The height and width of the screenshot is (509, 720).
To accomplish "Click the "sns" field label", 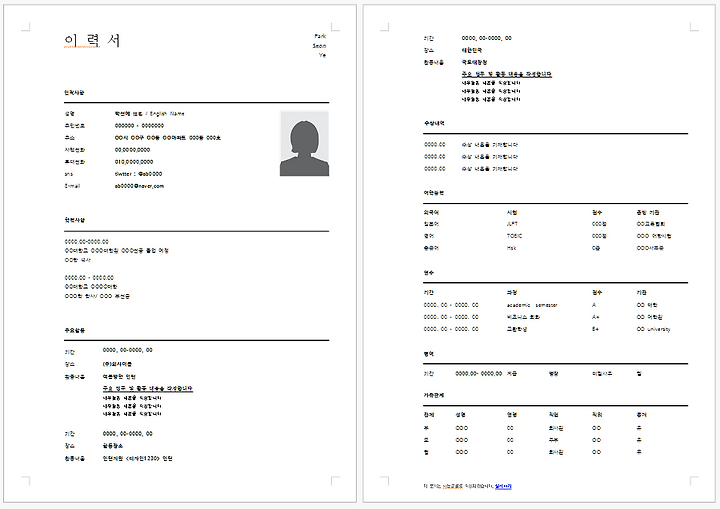I will [68, 174].
